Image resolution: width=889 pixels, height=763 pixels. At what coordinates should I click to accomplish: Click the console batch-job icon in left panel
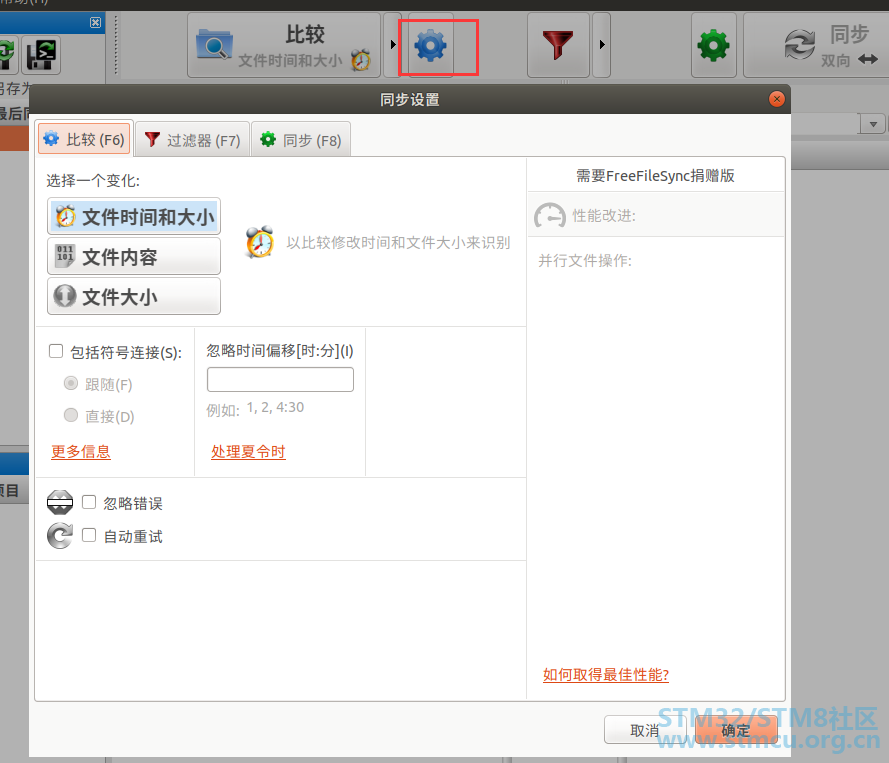tap(41, 55)
